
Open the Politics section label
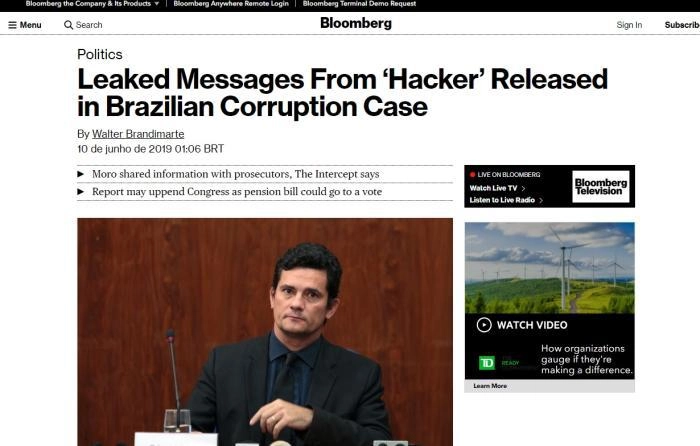100,54
